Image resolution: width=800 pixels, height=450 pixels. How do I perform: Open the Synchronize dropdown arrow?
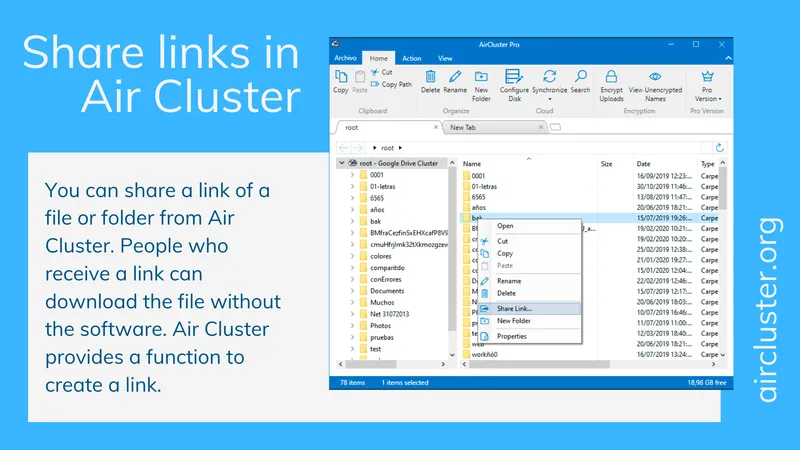tap(549, 99)
